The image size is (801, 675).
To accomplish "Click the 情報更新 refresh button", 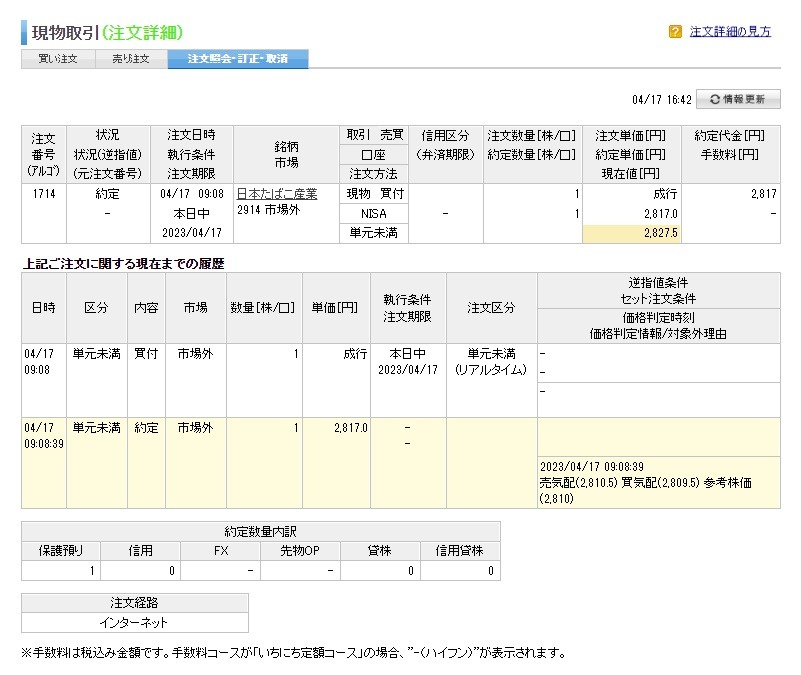I will 738,99.
